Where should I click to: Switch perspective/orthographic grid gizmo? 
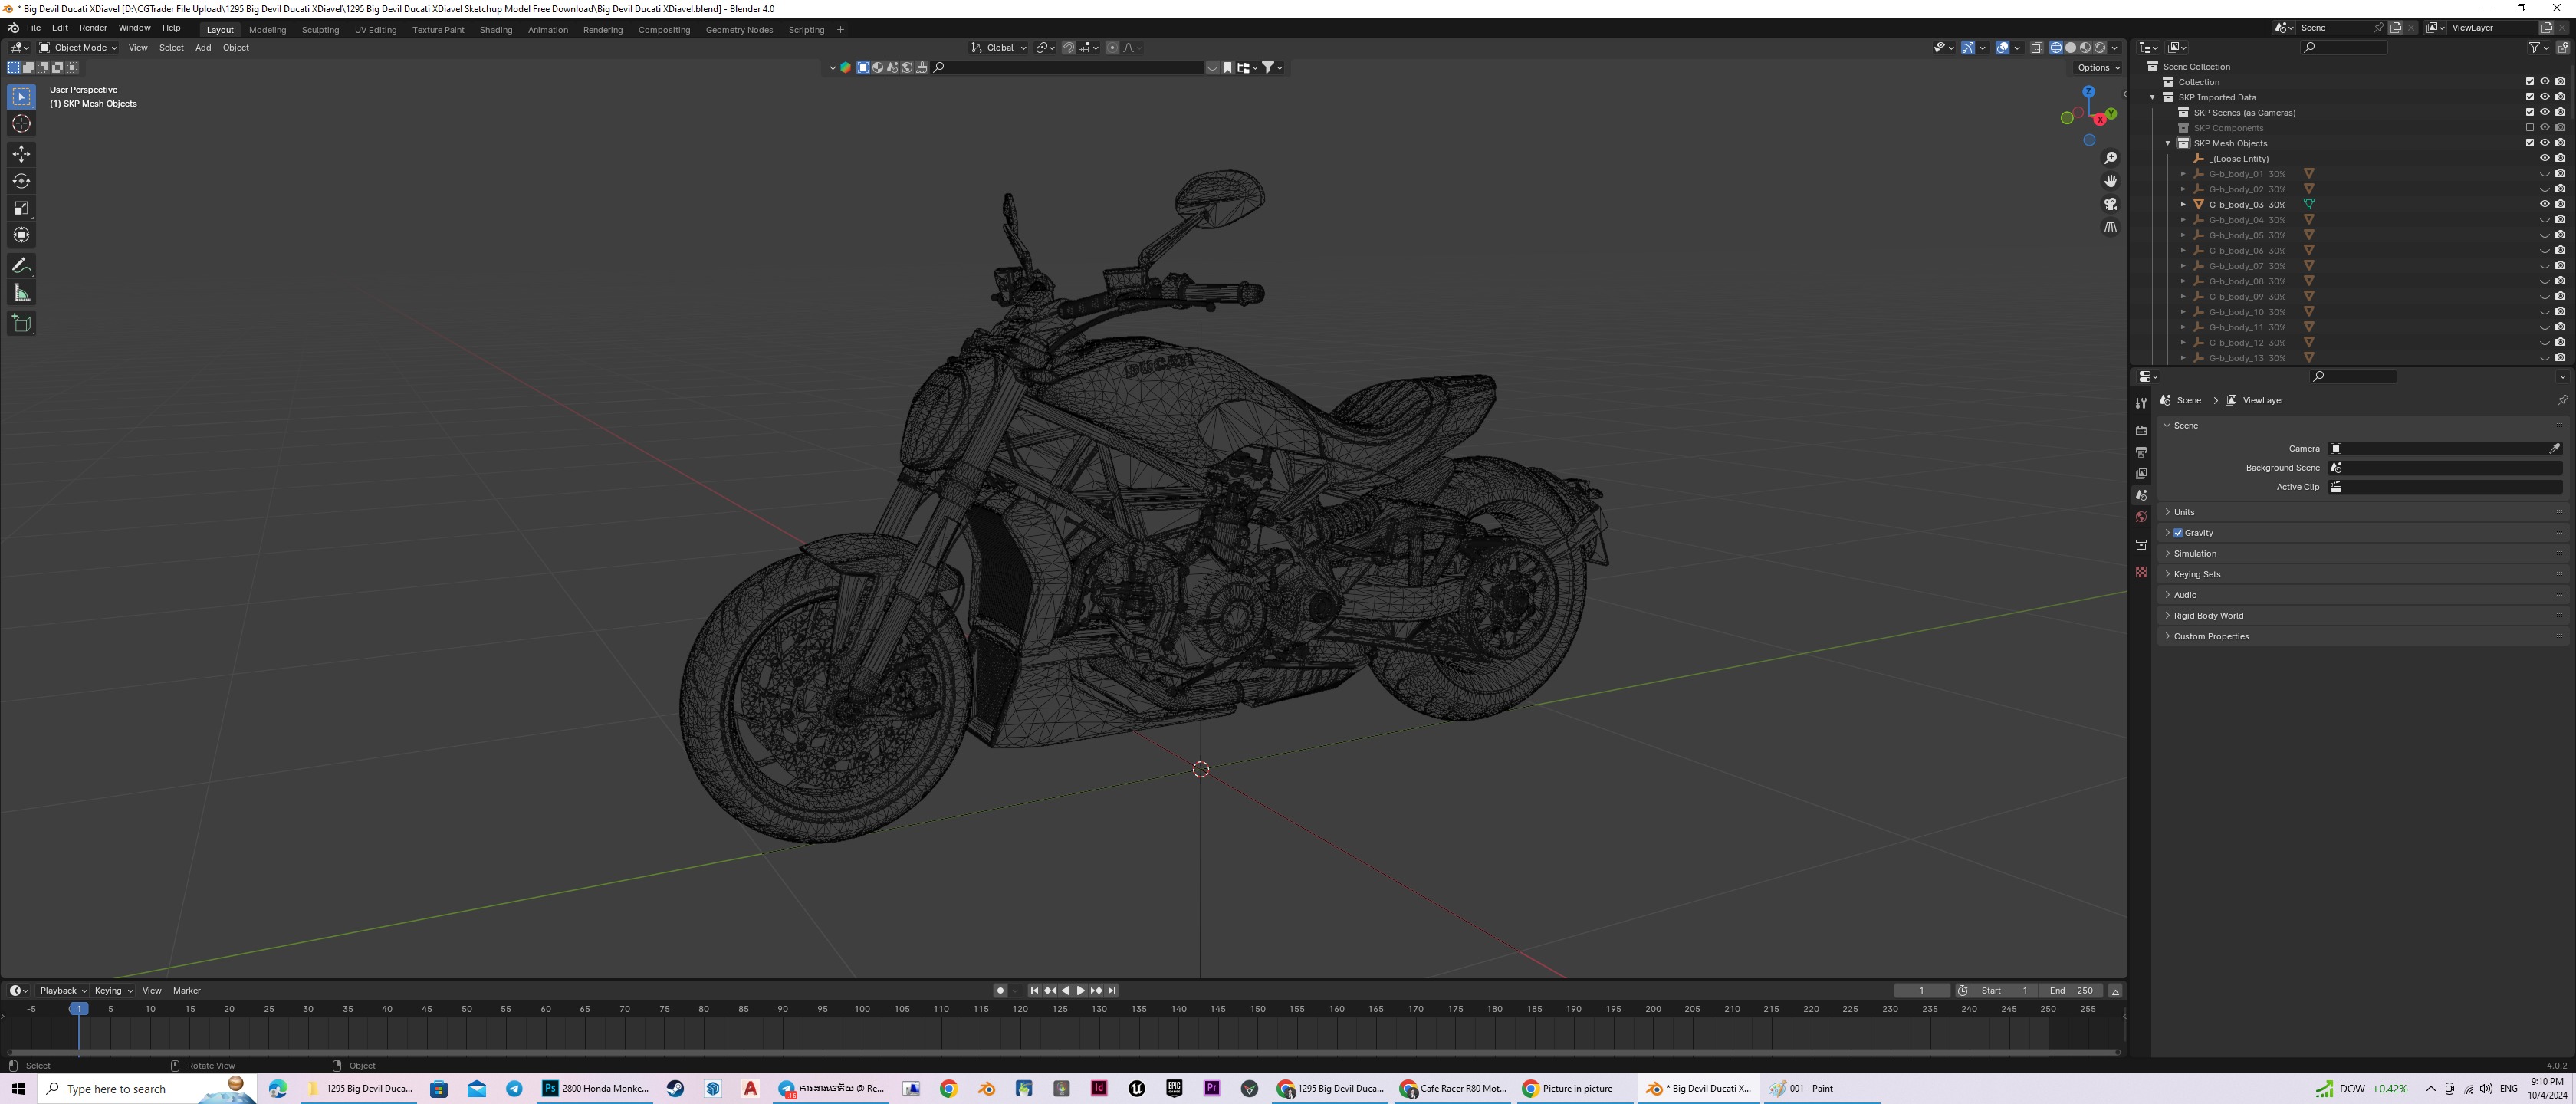pos(2110,227)
